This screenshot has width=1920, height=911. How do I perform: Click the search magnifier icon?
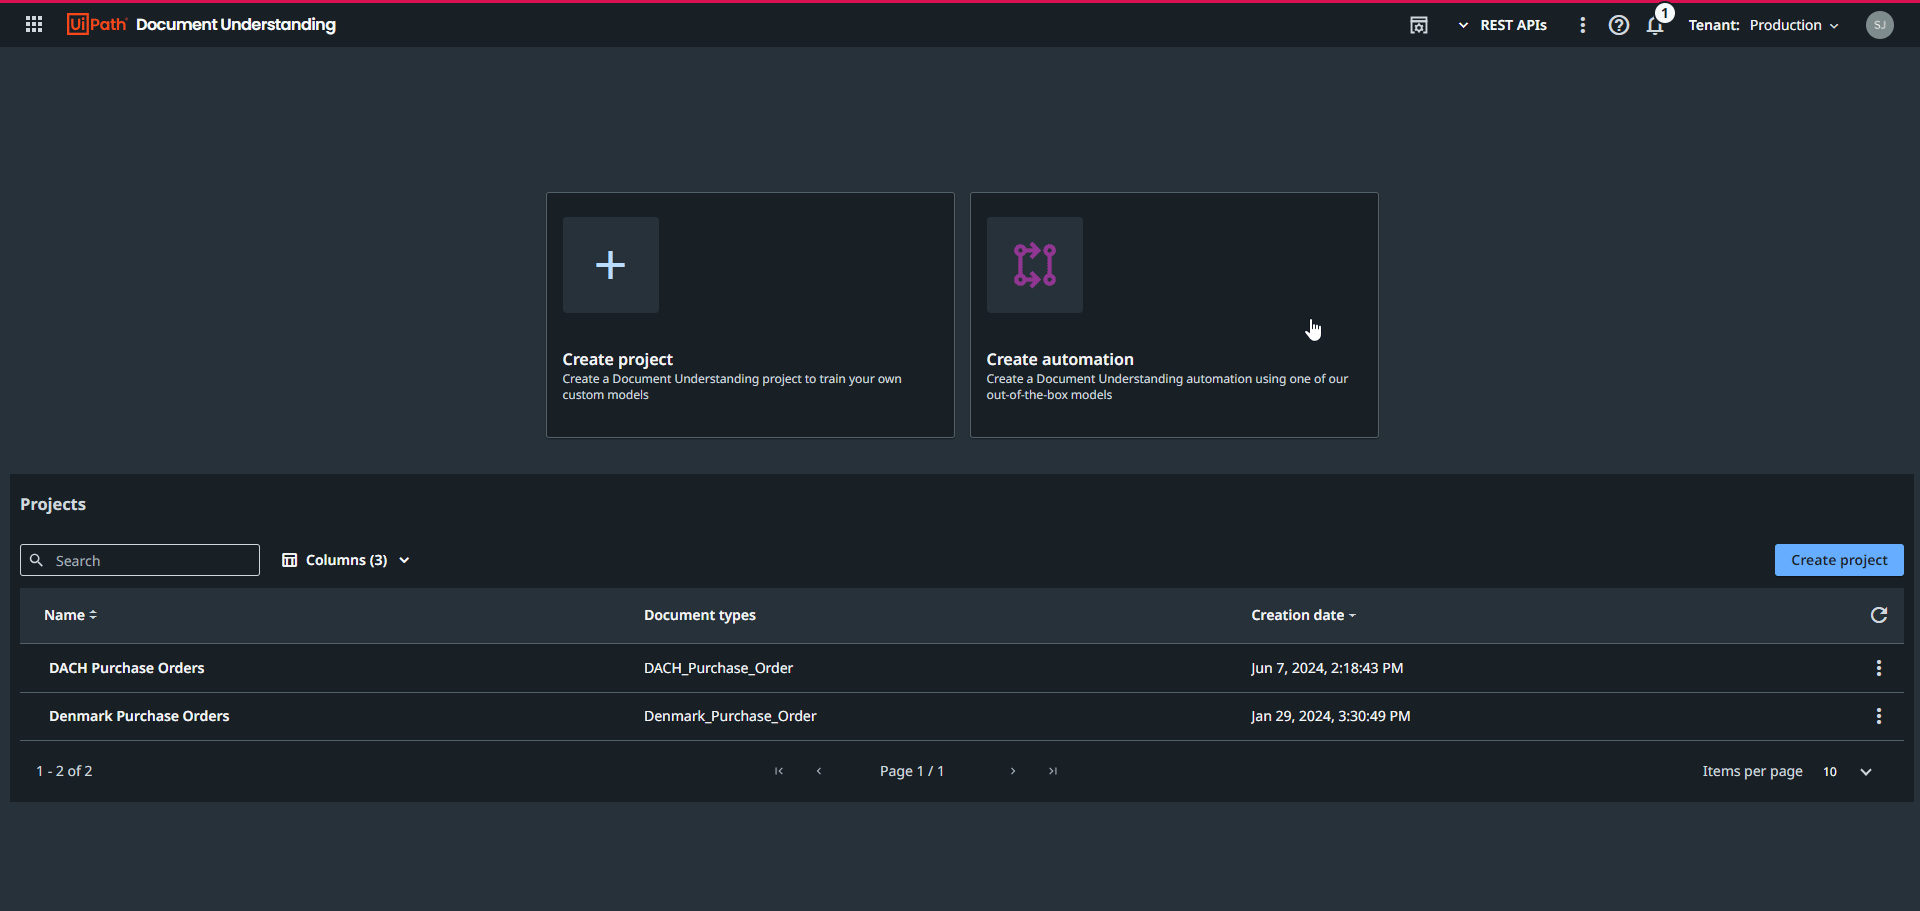pyautogui.click(x=37, y=560)
